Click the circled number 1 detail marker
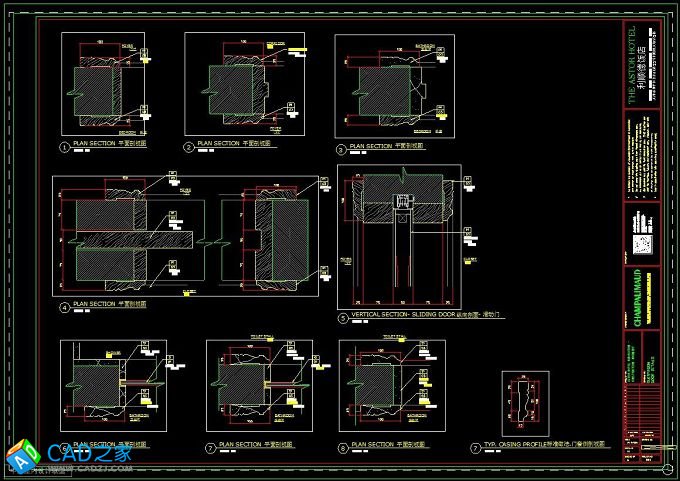The image size is (680, 481). tap(65, 146)
